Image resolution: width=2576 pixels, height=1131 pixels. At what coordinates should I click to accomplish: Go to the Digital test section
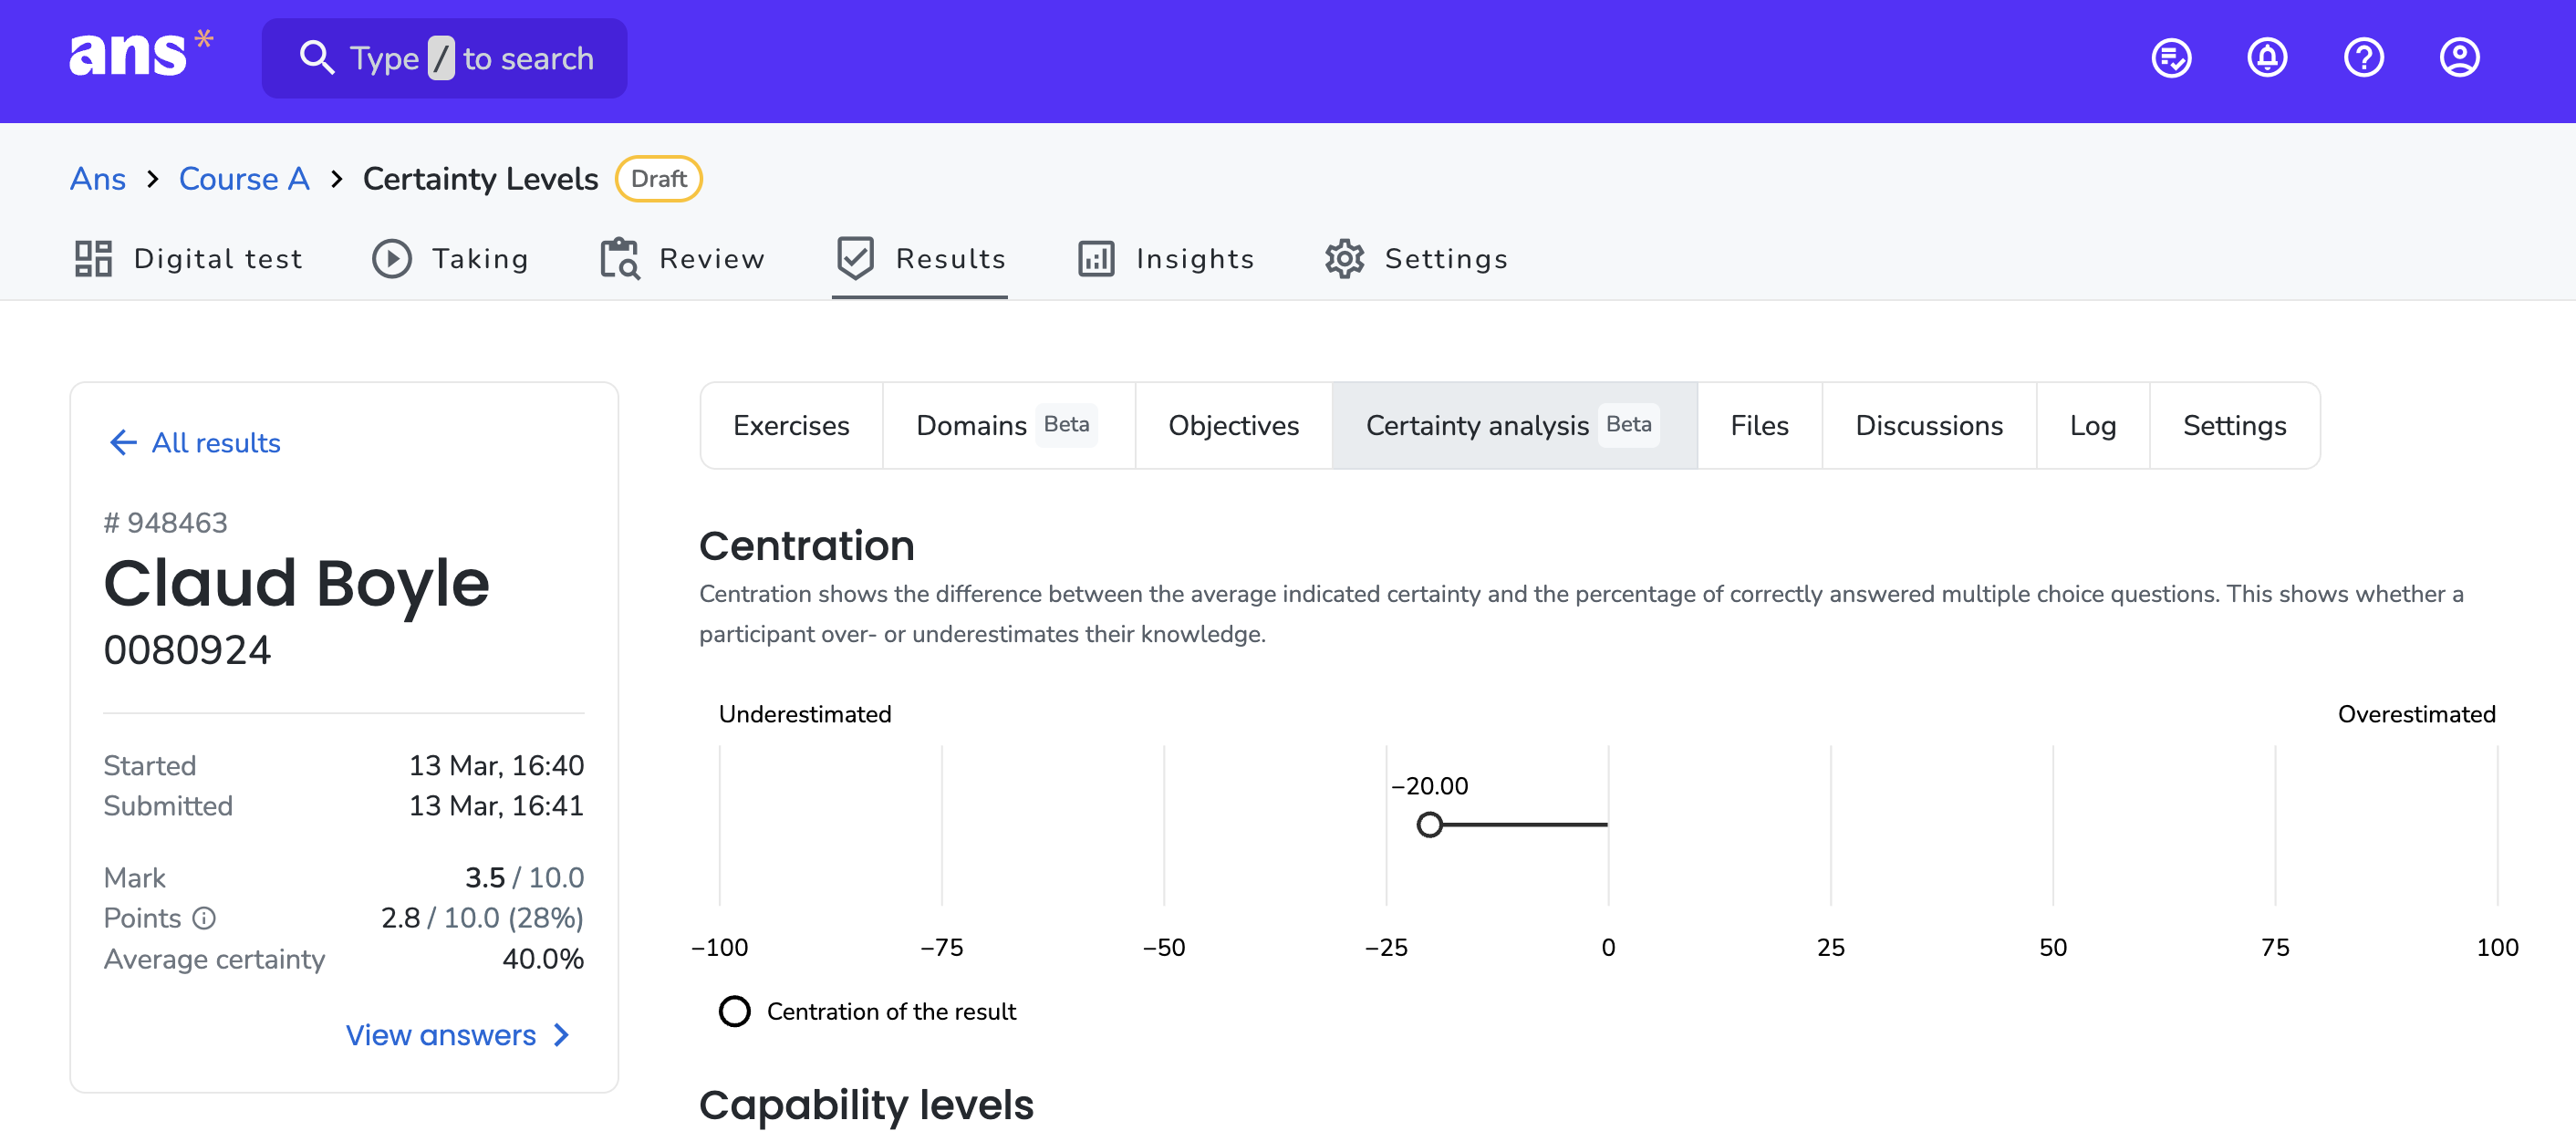point(188,259)
